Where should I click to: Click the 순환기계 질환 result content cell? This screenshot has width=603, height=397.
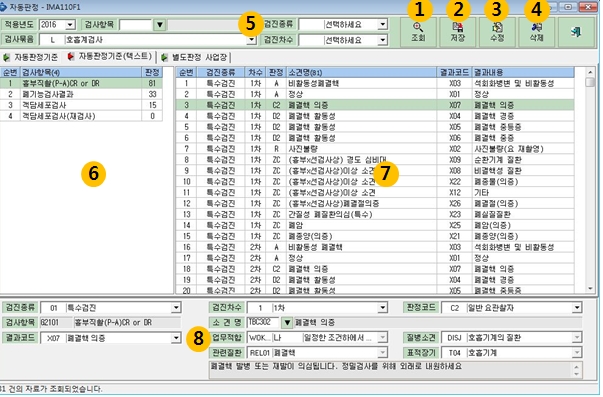[523, 160]
